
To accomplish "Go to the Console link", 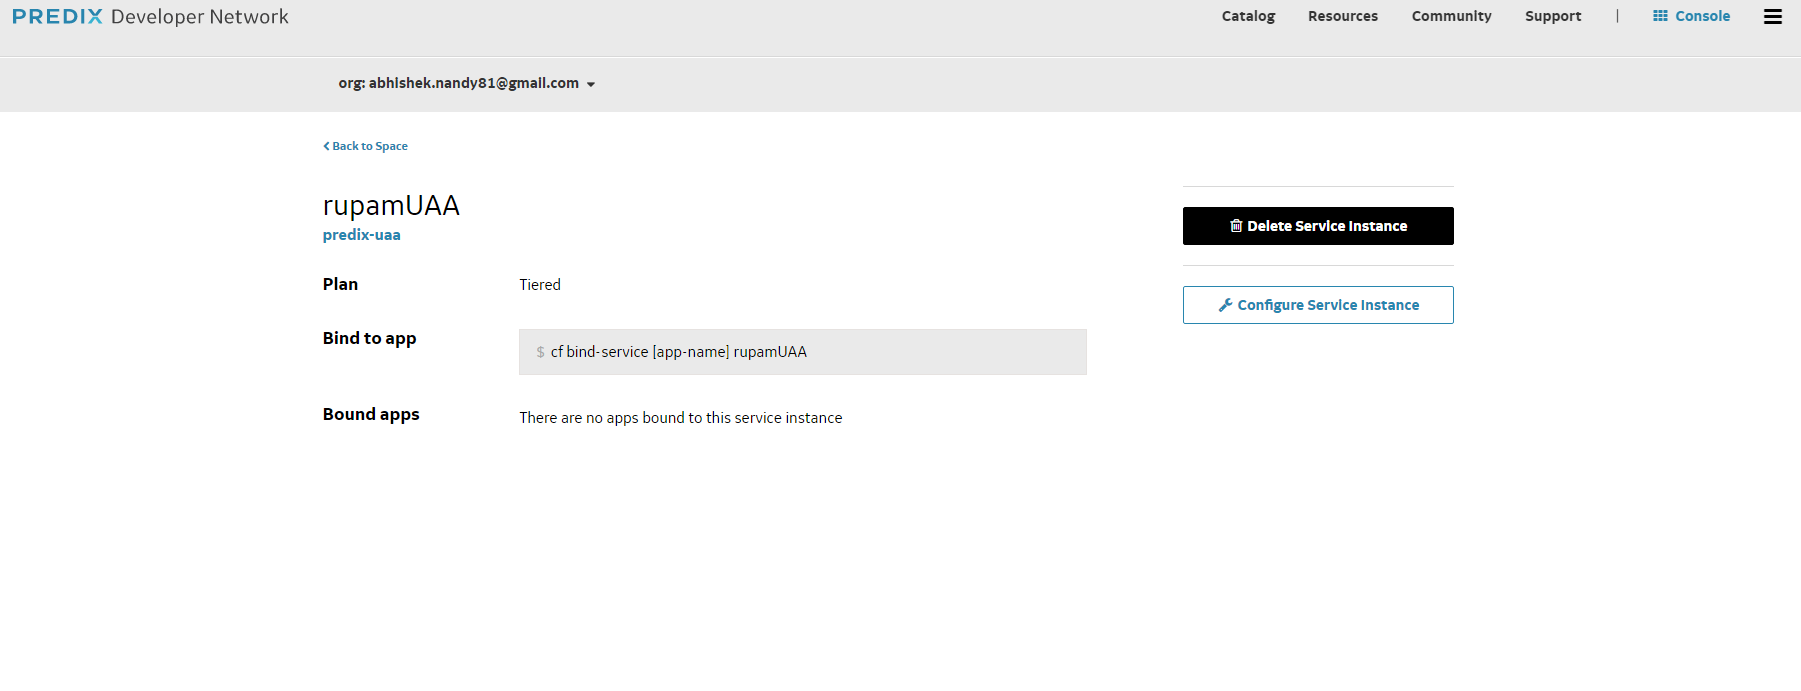I will 1702,16.
